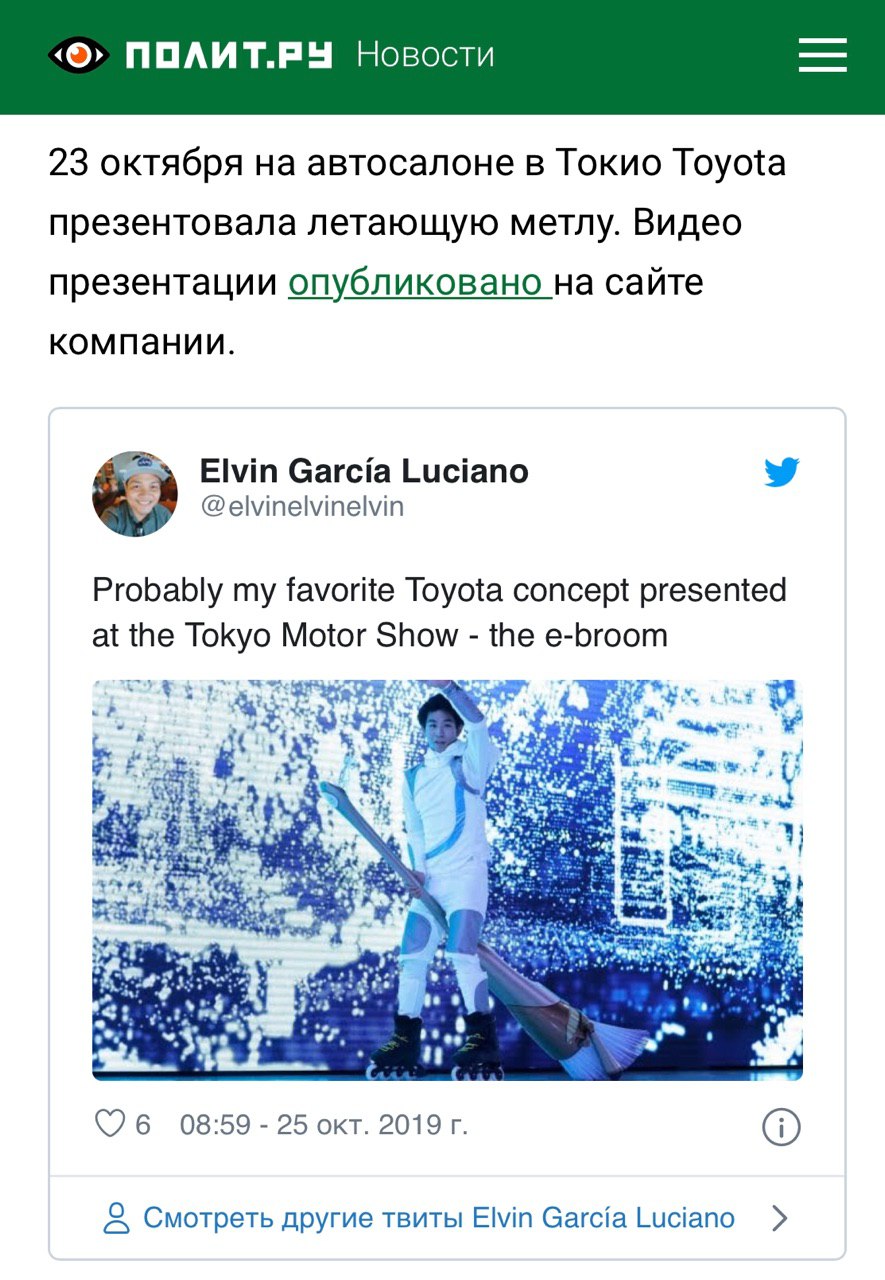This screenshot has height=1280, width=885.
Task: Expand chevron arrow for more tweets
Action: click(781, 1218)
